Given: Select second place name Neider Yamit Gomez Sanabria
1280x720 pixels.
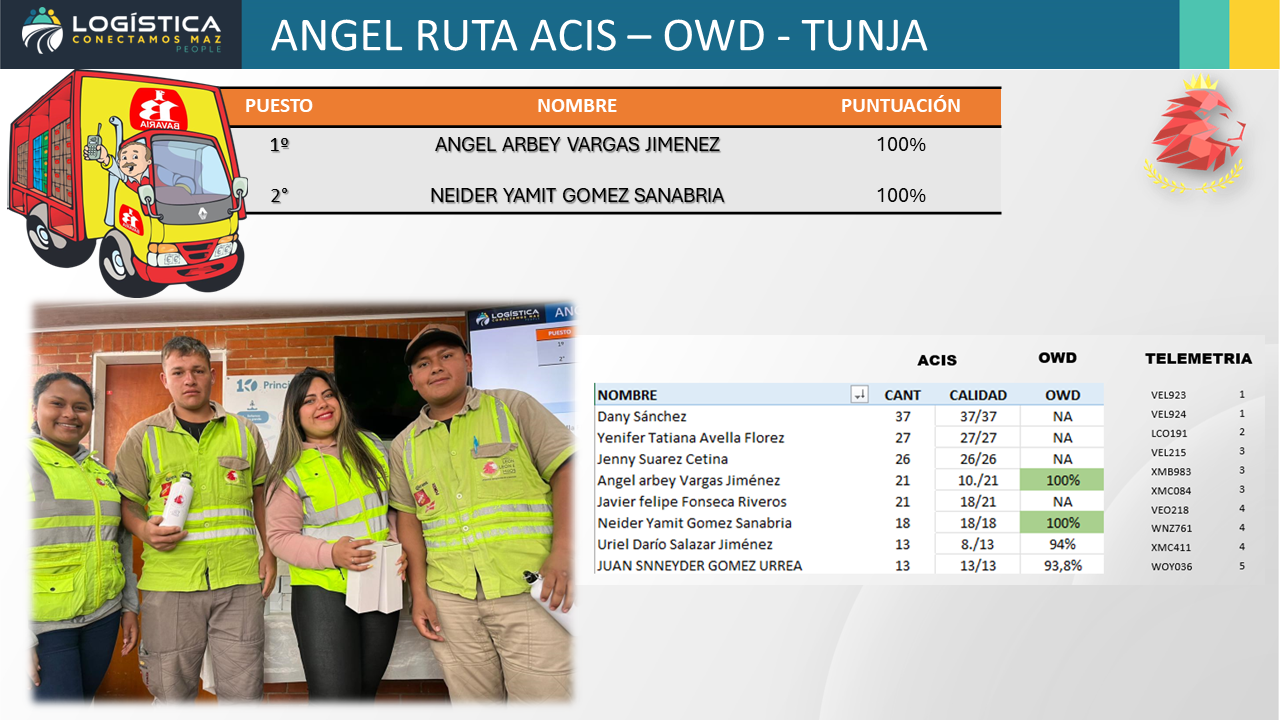Looking at the screenshot, I should 577,196.
